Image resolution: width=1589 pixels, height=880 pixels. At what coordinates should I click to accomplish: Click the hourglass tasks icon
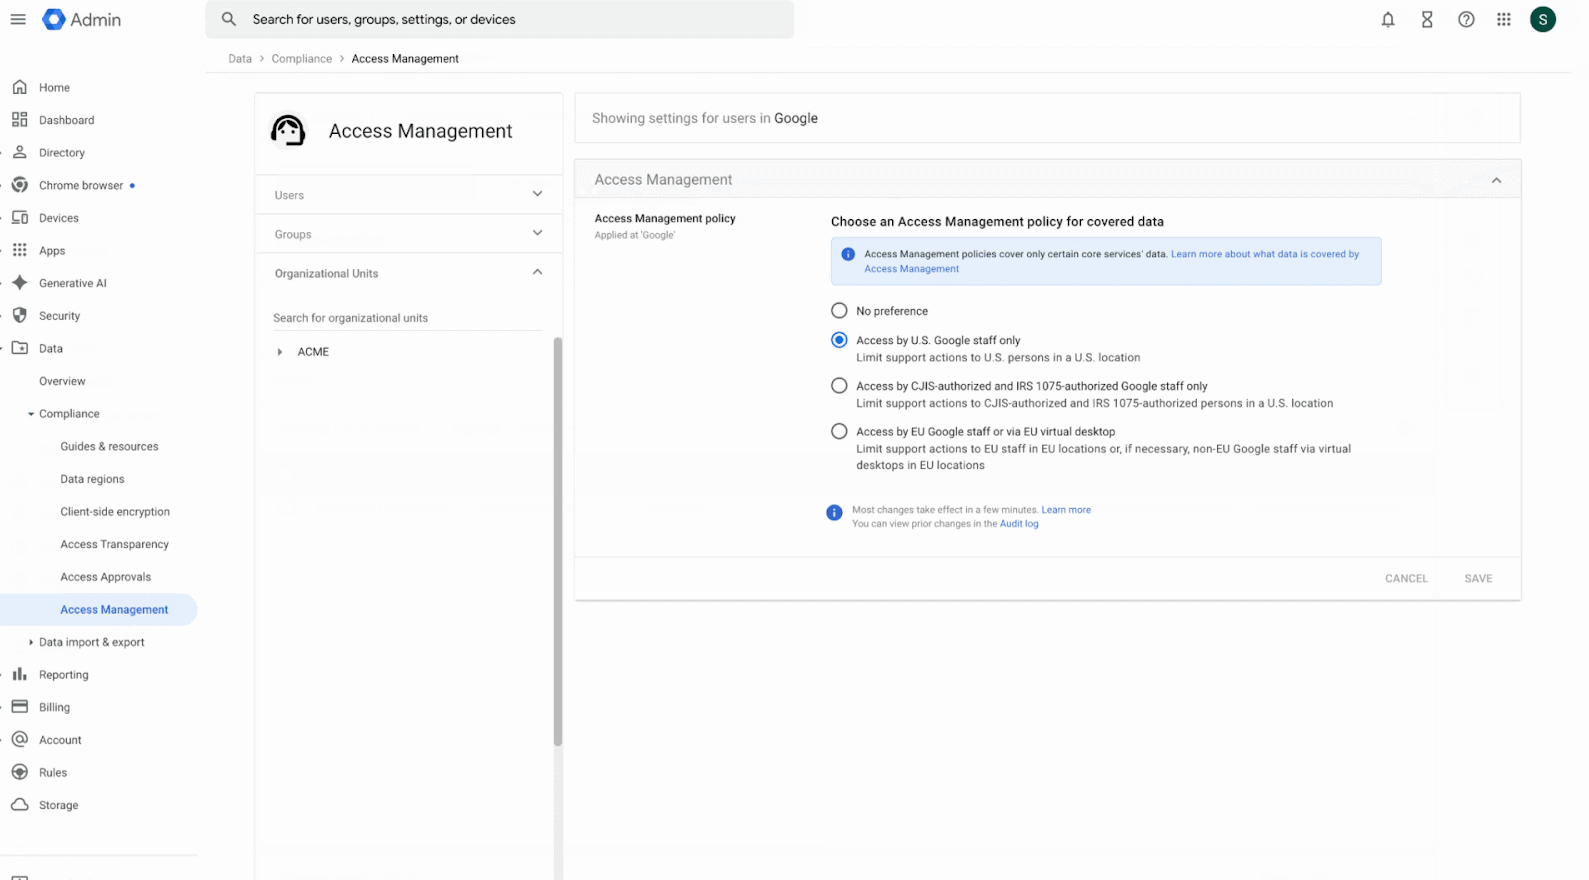(1427, 20)
